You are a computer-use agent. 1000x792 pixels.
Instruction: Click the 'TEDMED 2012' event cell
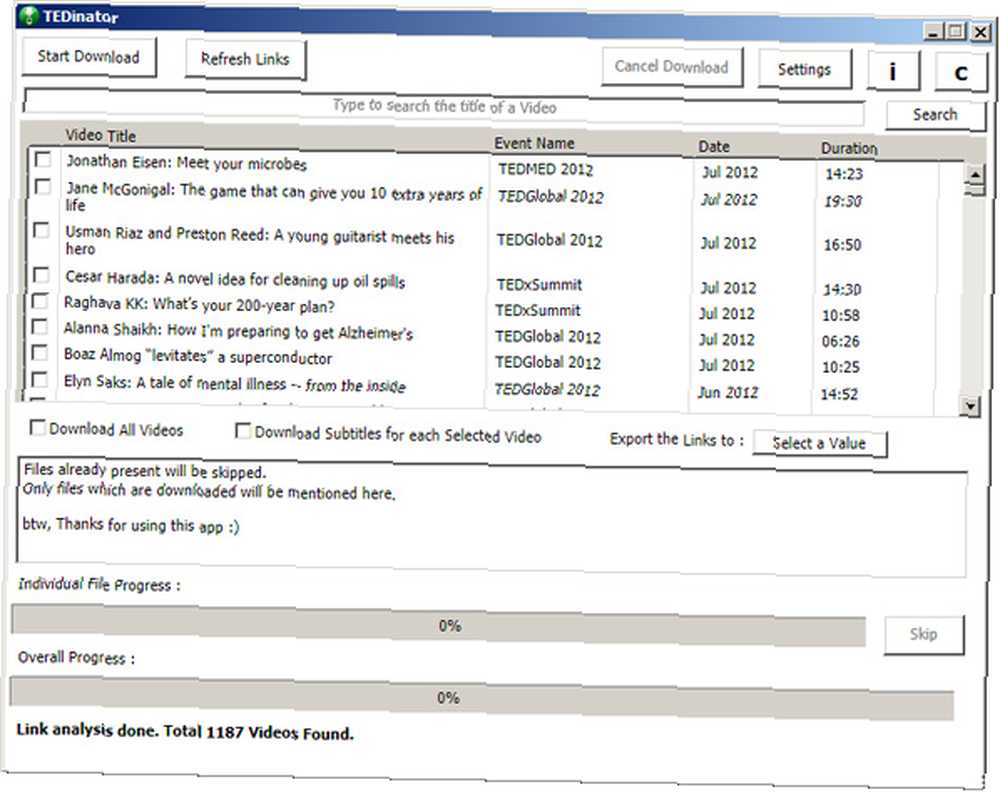pyautogui.click(x=546, y=169)
